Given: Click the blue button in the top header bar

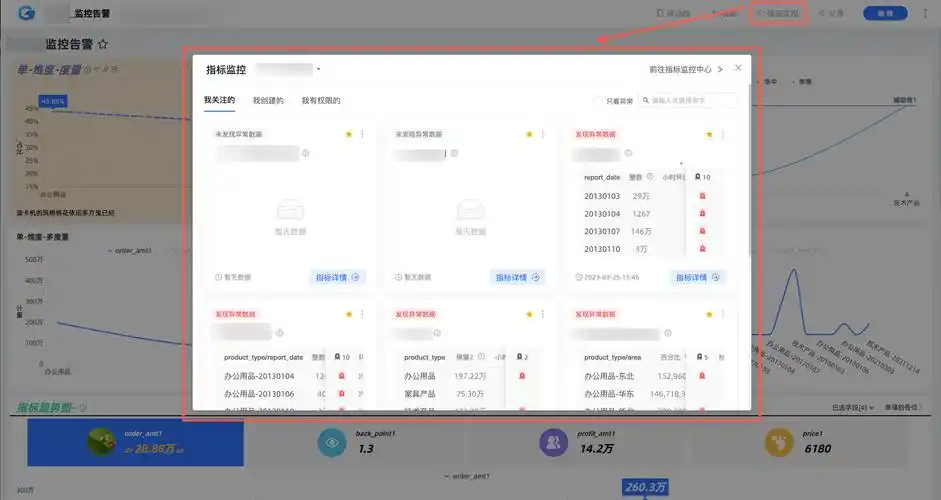Looking at the screenshot, I should coord(885,13).
